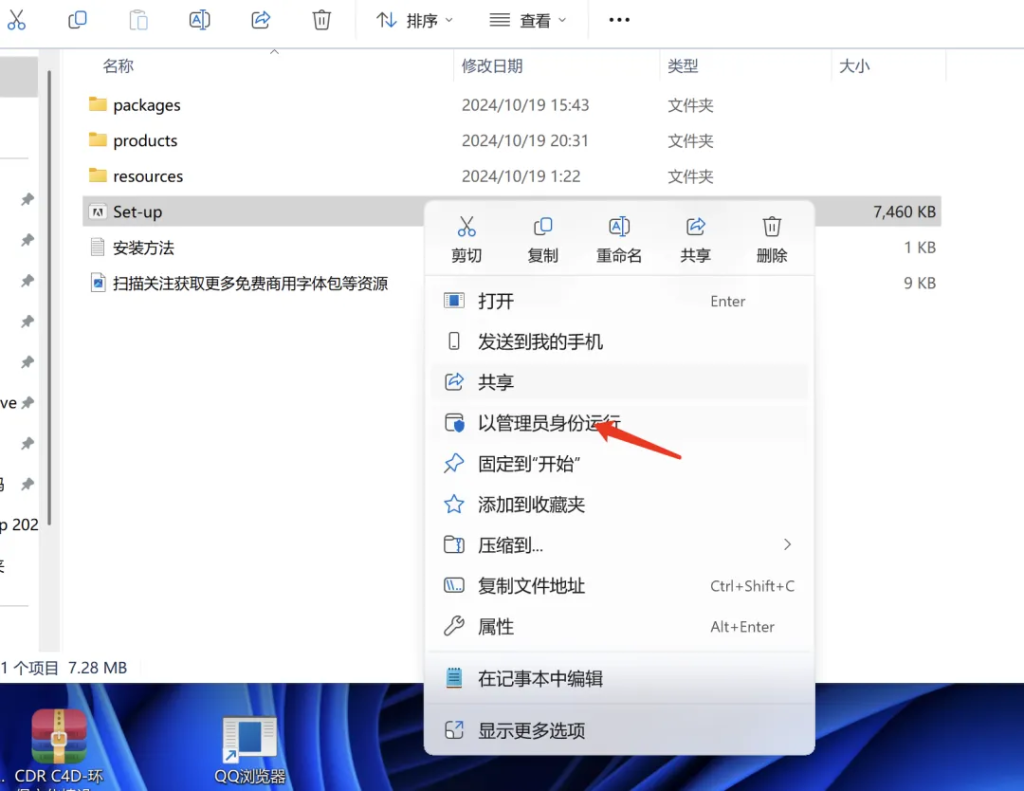
Task: Click the 删除 button in context menu
Action: click(772, 240)
